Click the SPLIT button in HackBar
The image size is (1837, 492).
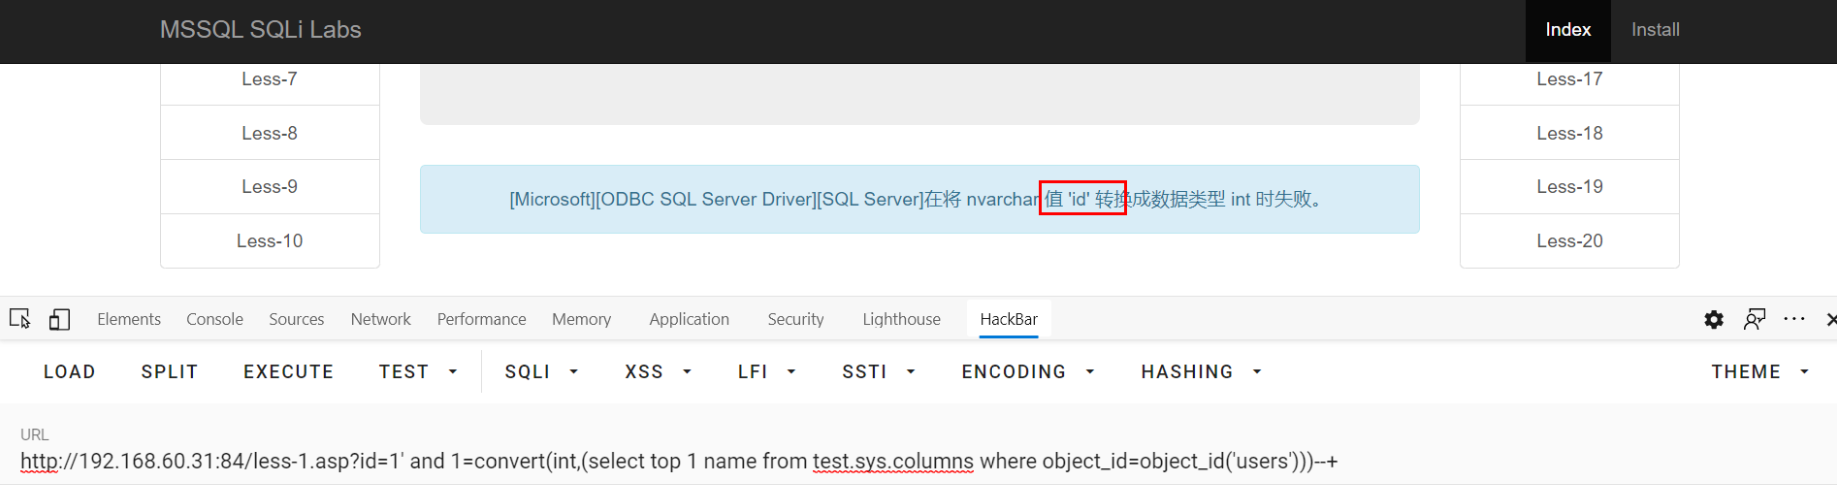(x=169, y=372)
